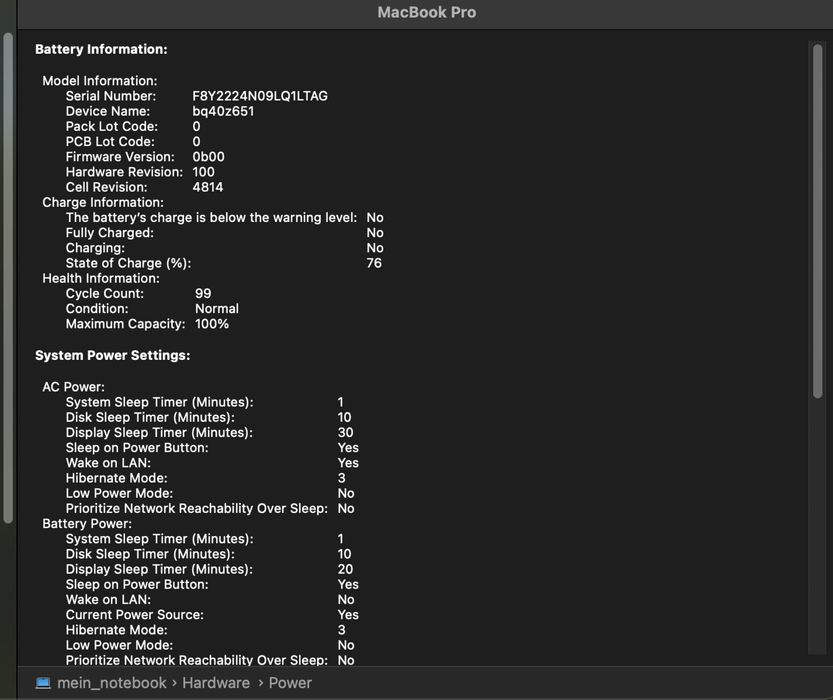Viewport: 833px width, 700px height.
Task: Click the Charging label
Action: coord(95,248)
